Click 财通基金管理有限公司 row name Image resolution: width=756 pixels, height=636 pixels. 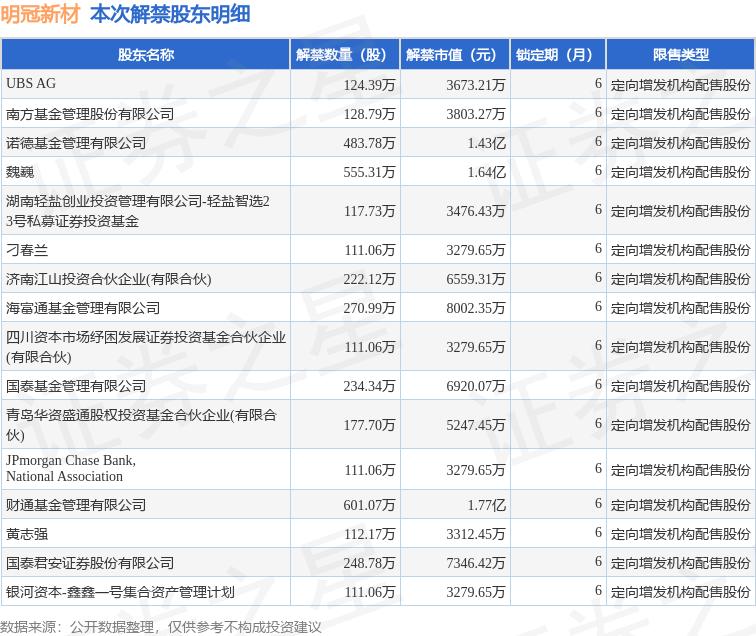click(x=76, y=505)
